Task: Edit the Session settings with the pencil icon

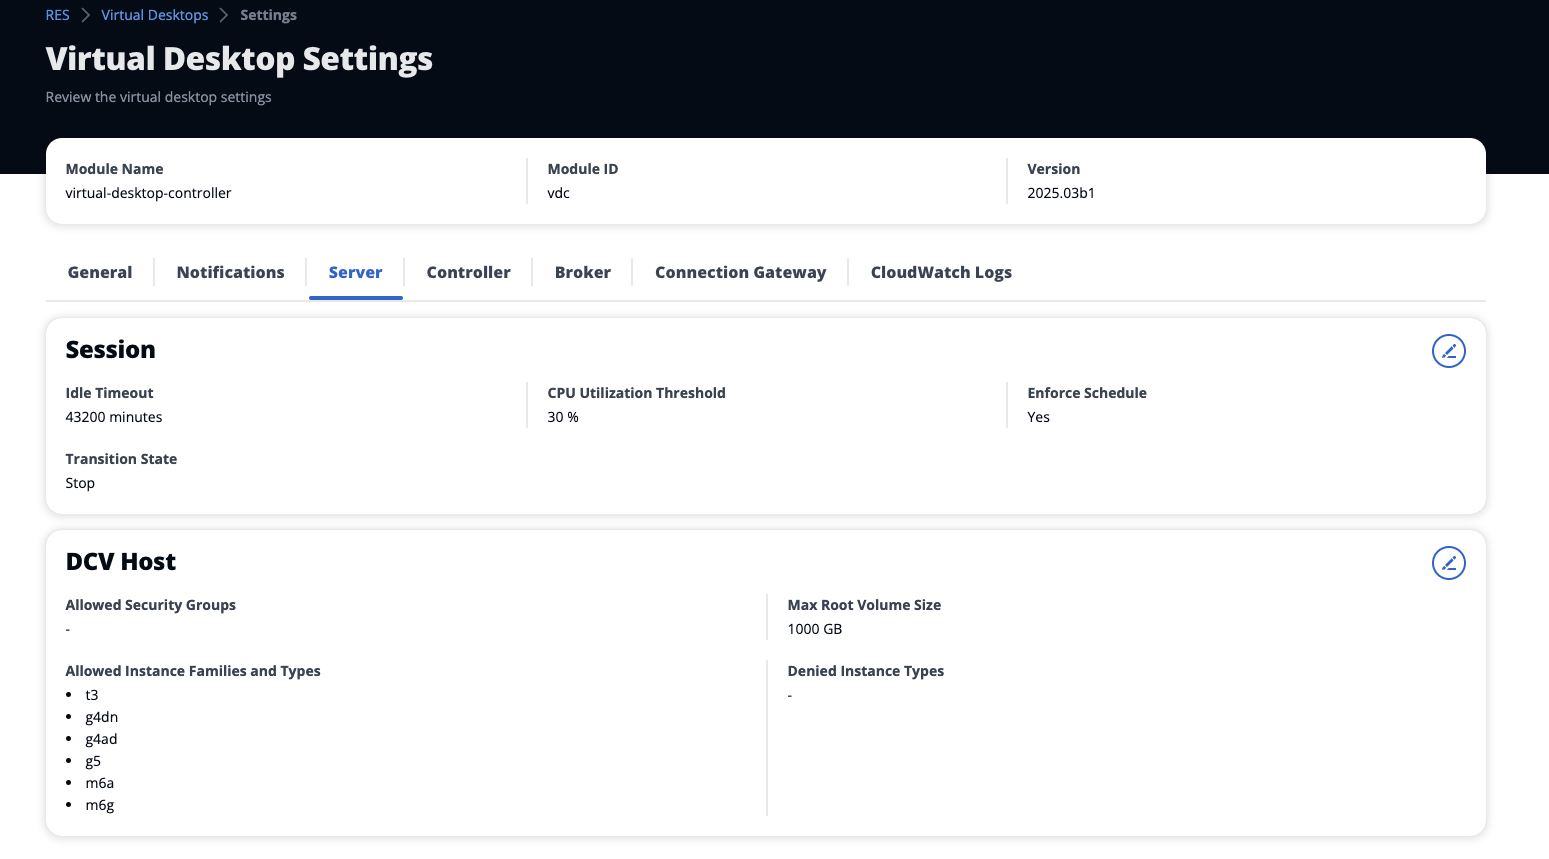Action: (1448, 351)
